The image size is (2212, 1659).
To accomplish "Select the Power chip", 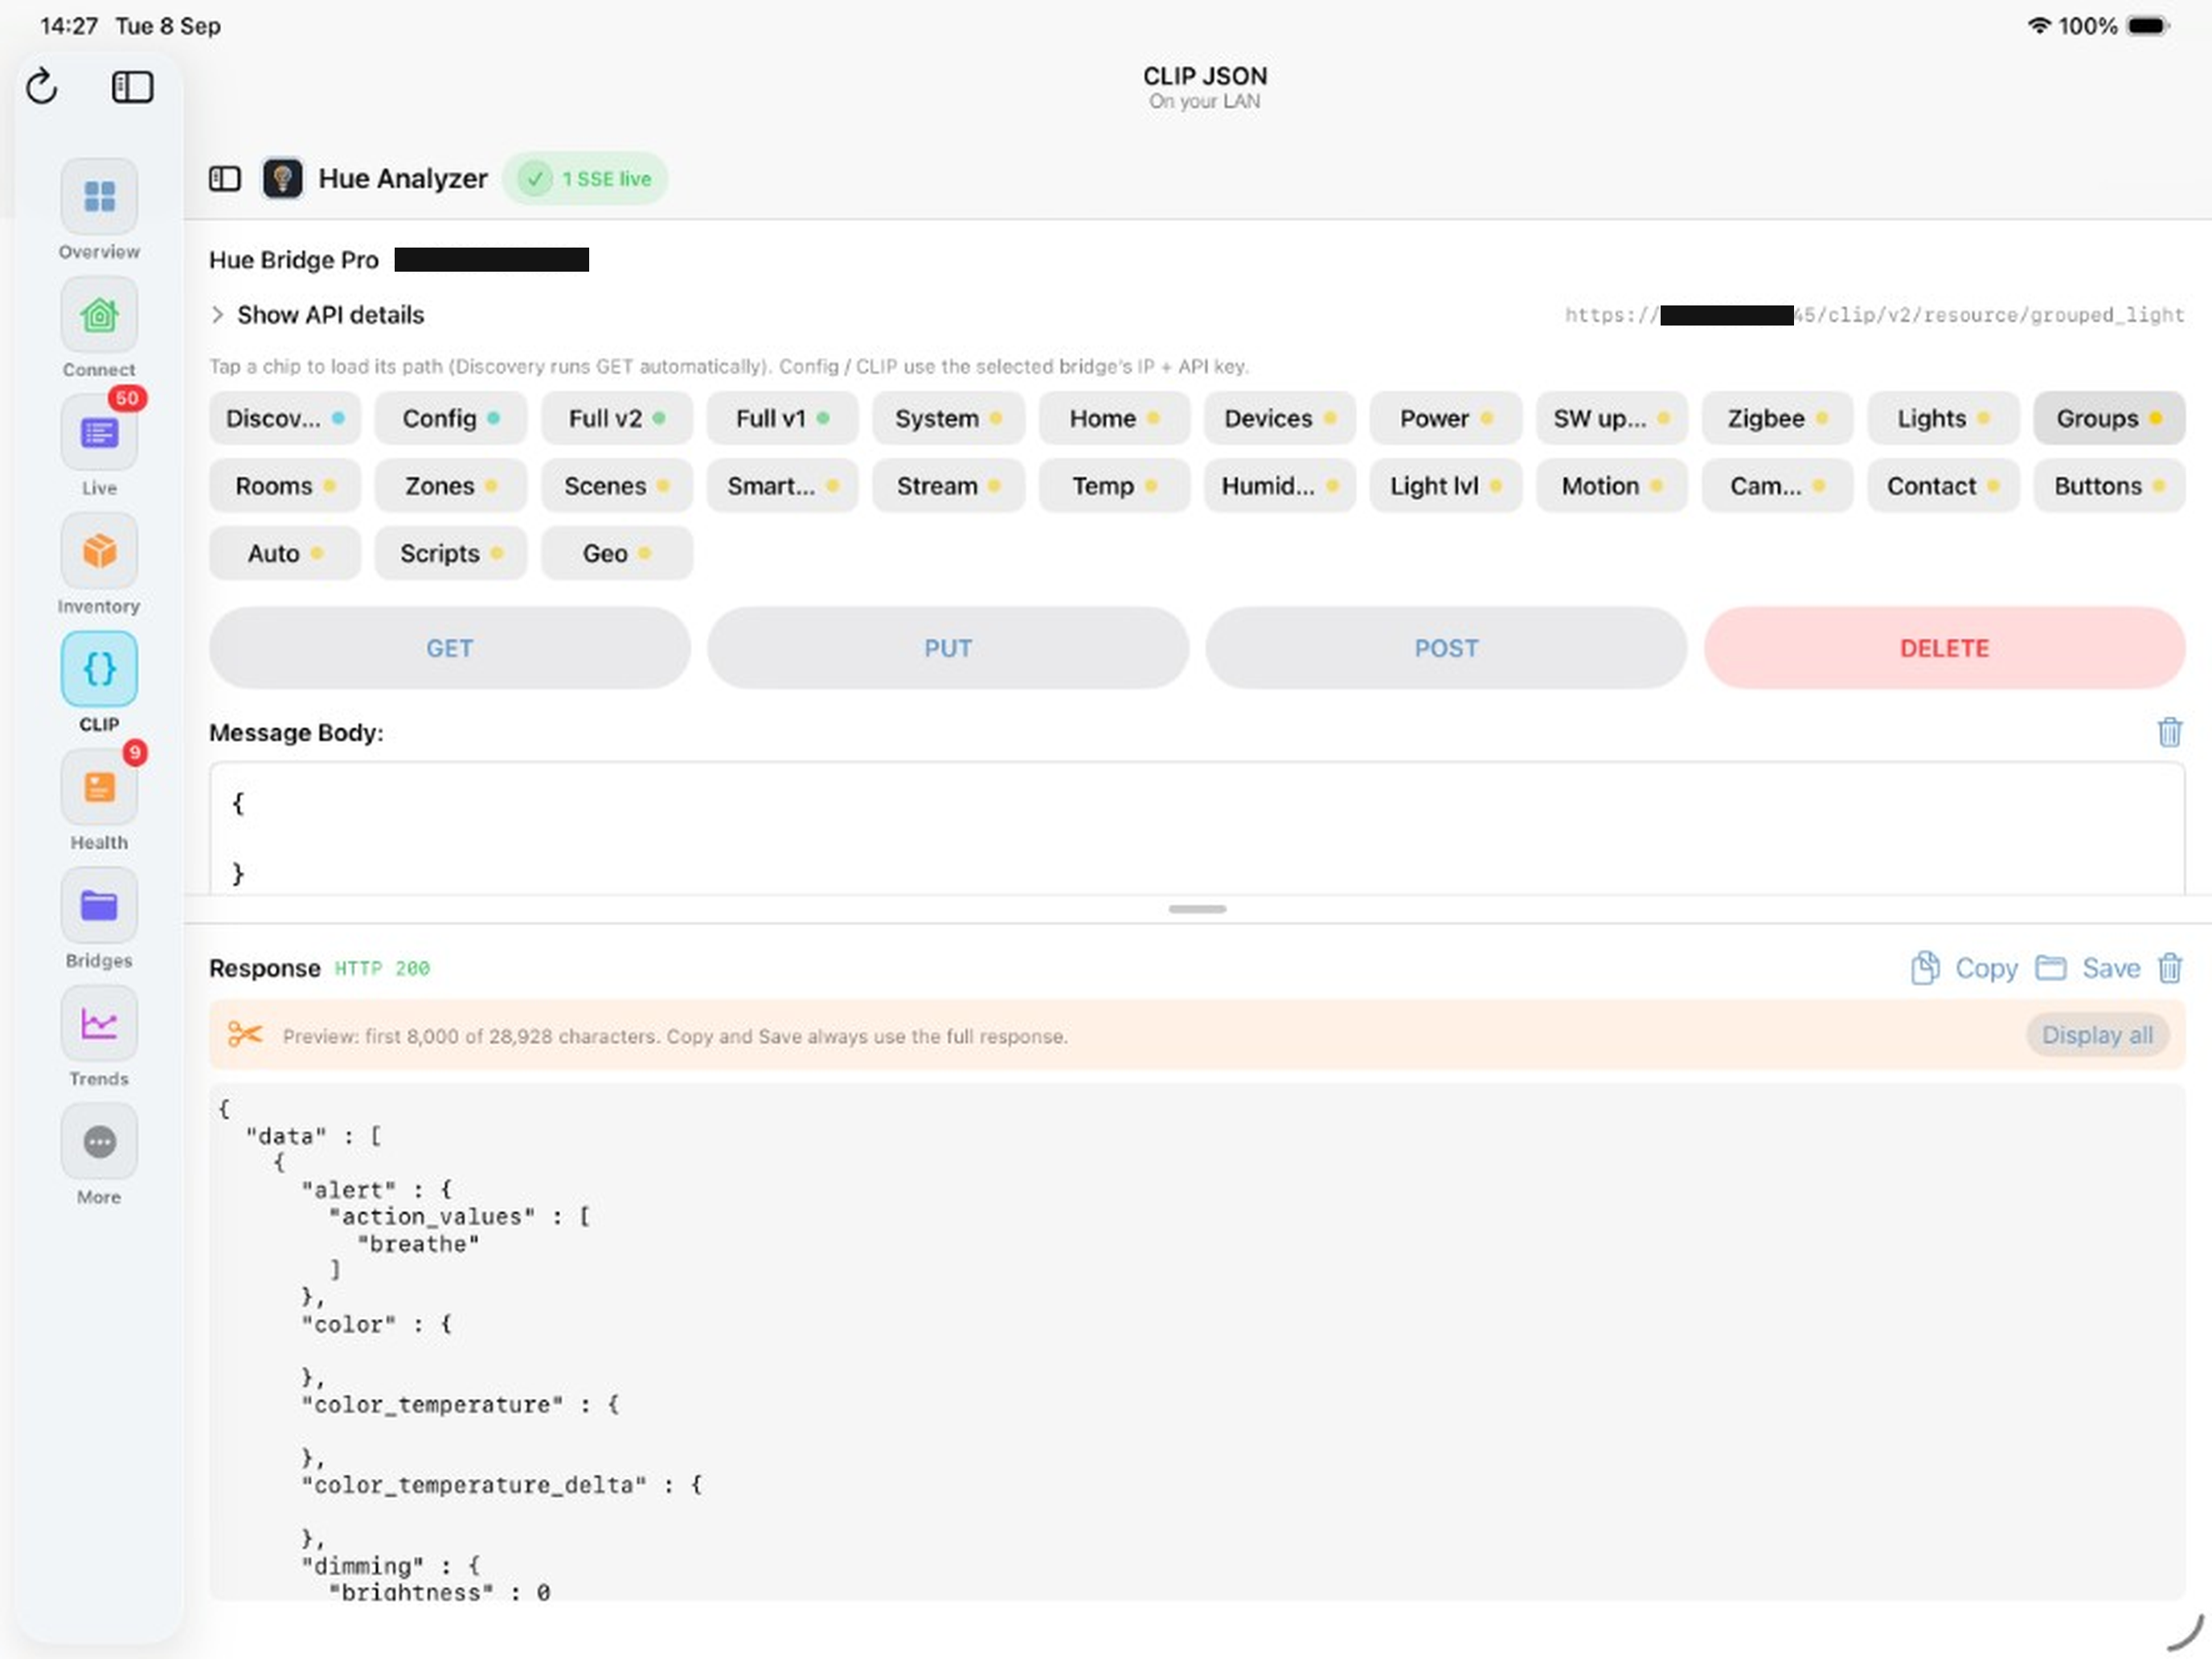I will pos(1445,418).
